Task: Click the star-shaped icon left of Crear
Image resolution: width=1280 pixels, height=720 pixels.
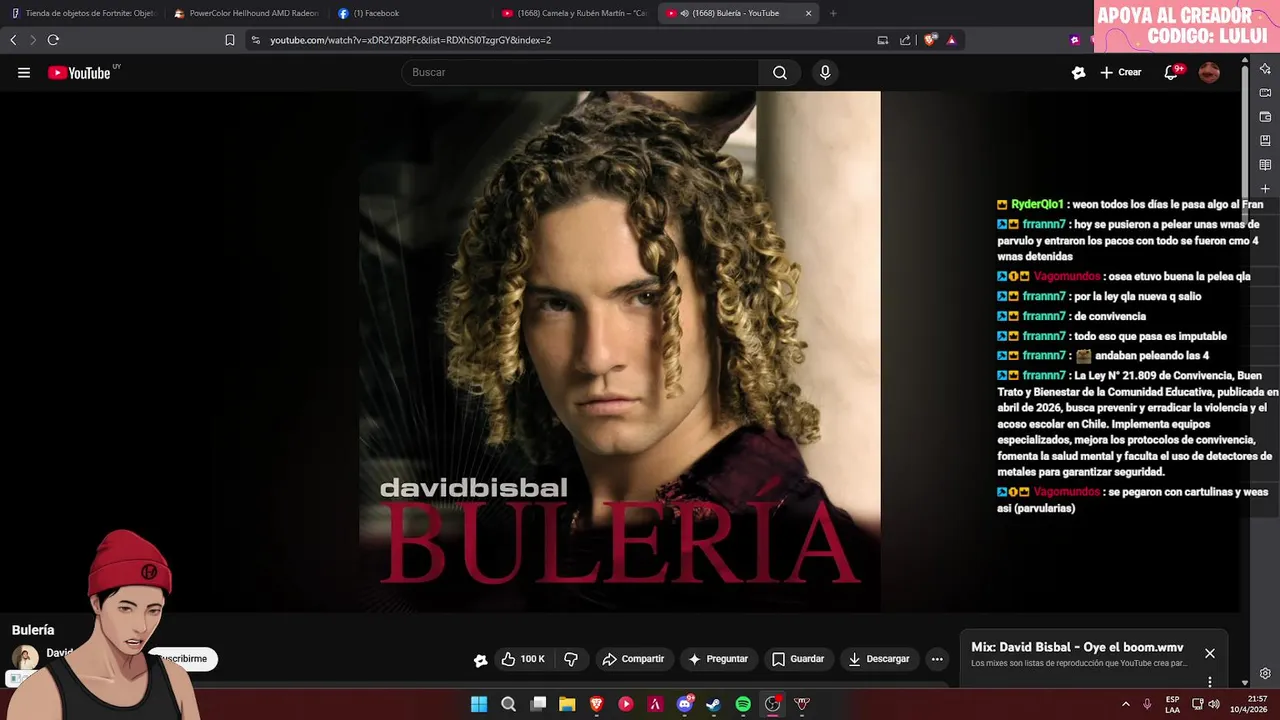Action: tap(1078, 72)
